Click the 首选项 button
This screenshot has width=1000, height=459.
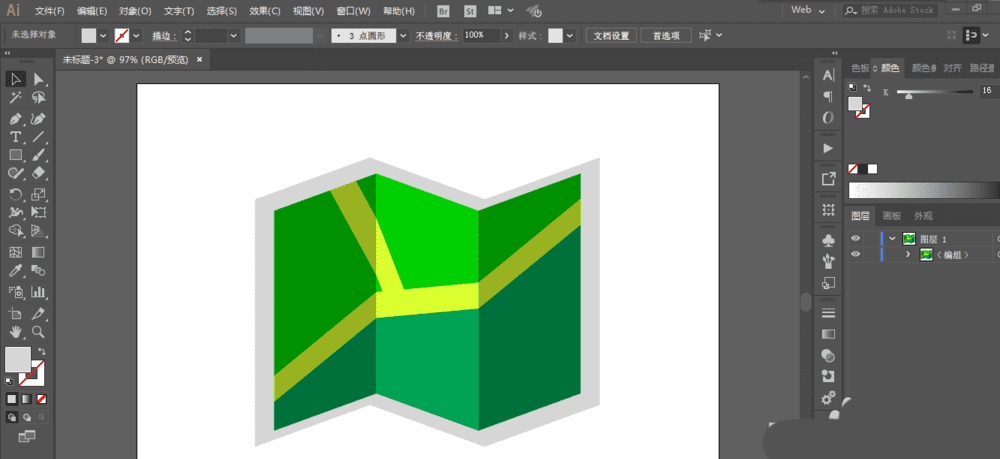[x=666, y=35]
